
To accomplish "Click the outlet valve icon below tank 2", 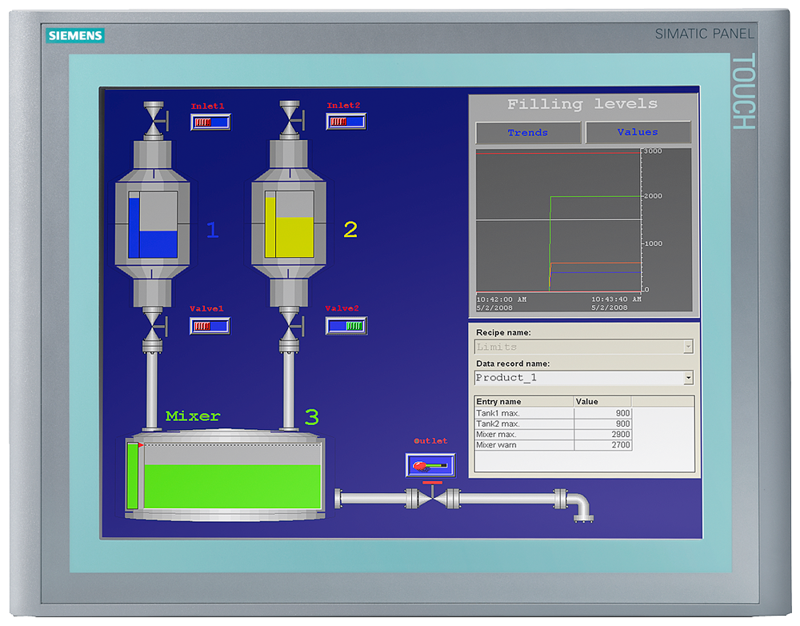I will [290, 327].
